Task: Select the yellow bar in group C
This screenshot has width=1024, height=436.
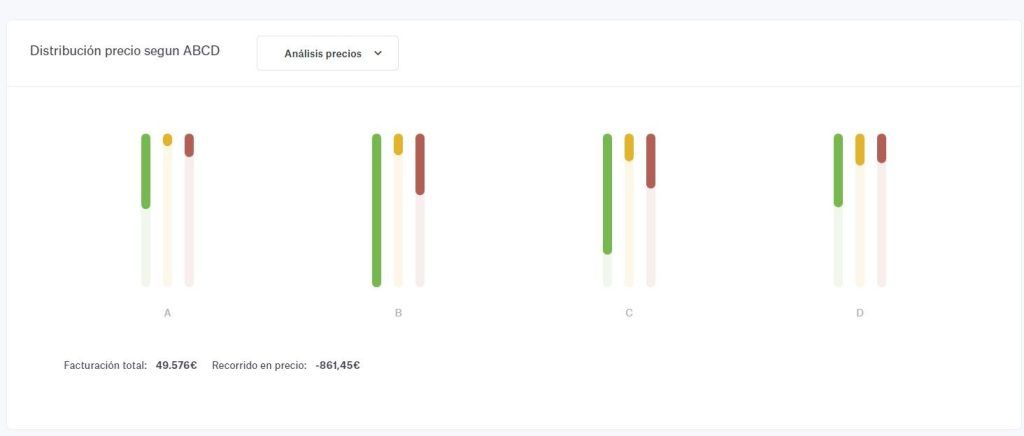Action: pos(629,147)
